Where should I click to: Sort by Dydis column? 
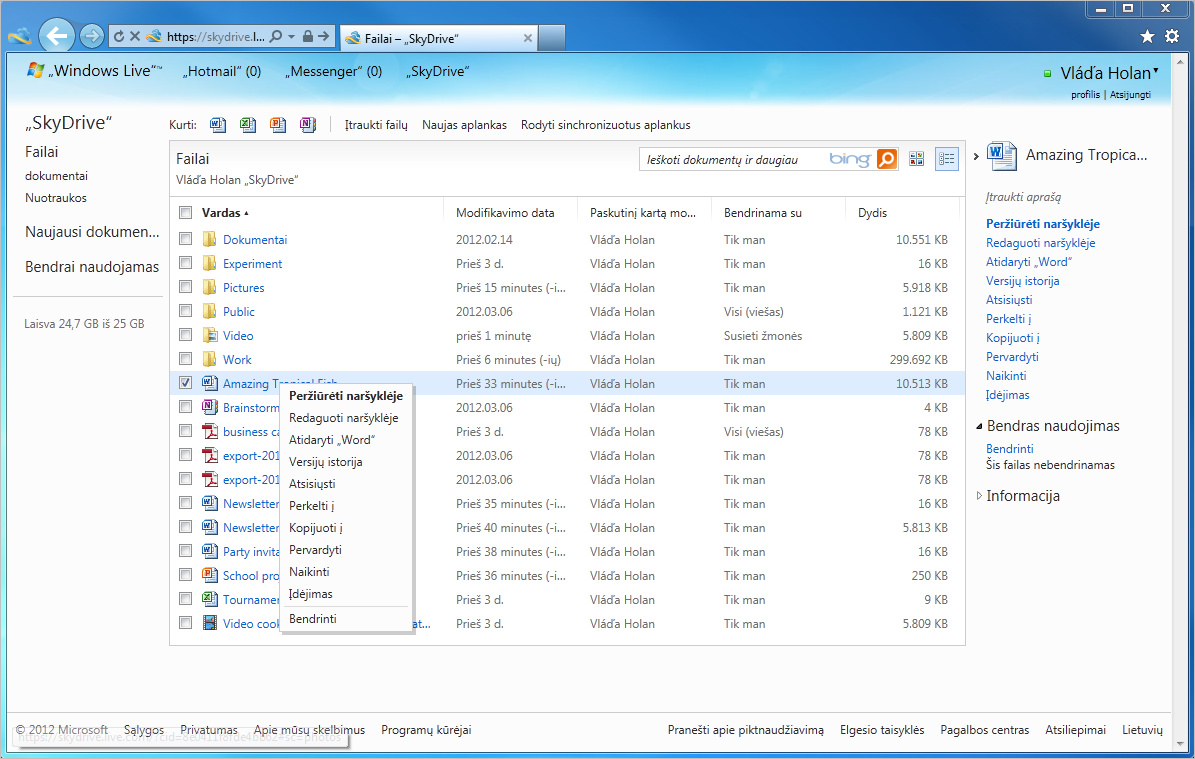(x=873, y=213)
